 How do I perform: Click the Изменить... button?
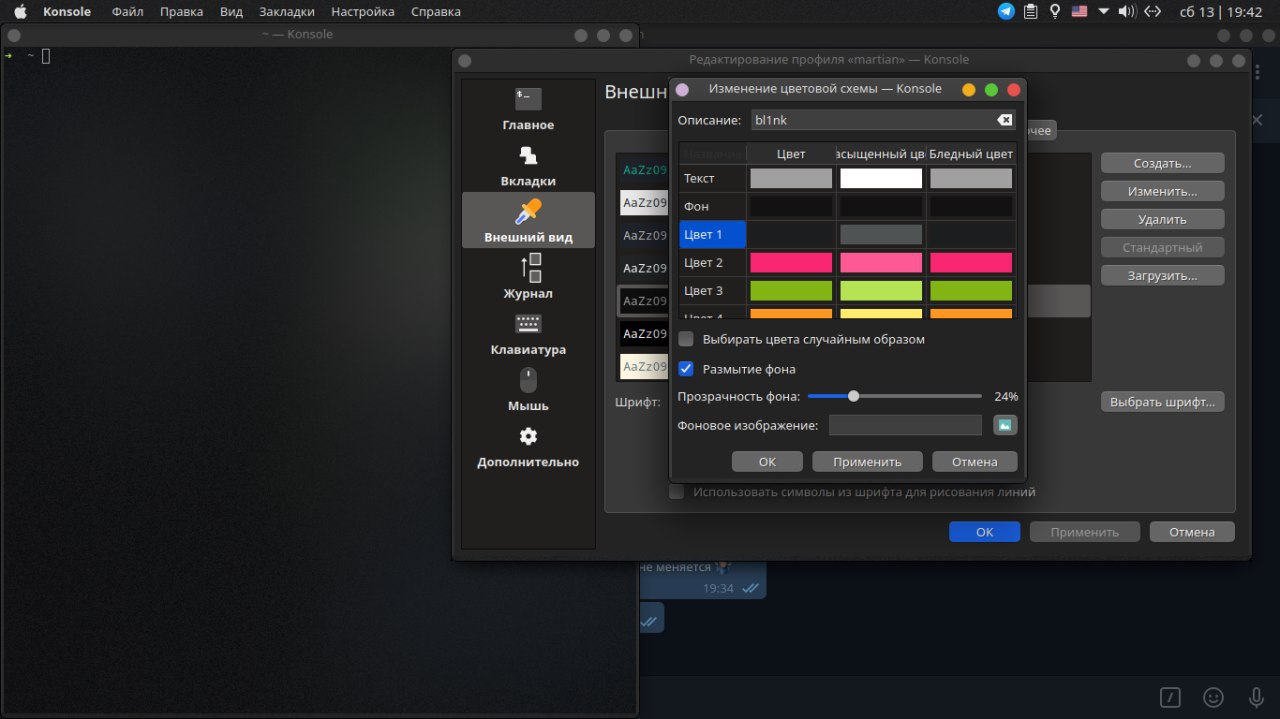pyautogui.click(x=1163, y=191)
